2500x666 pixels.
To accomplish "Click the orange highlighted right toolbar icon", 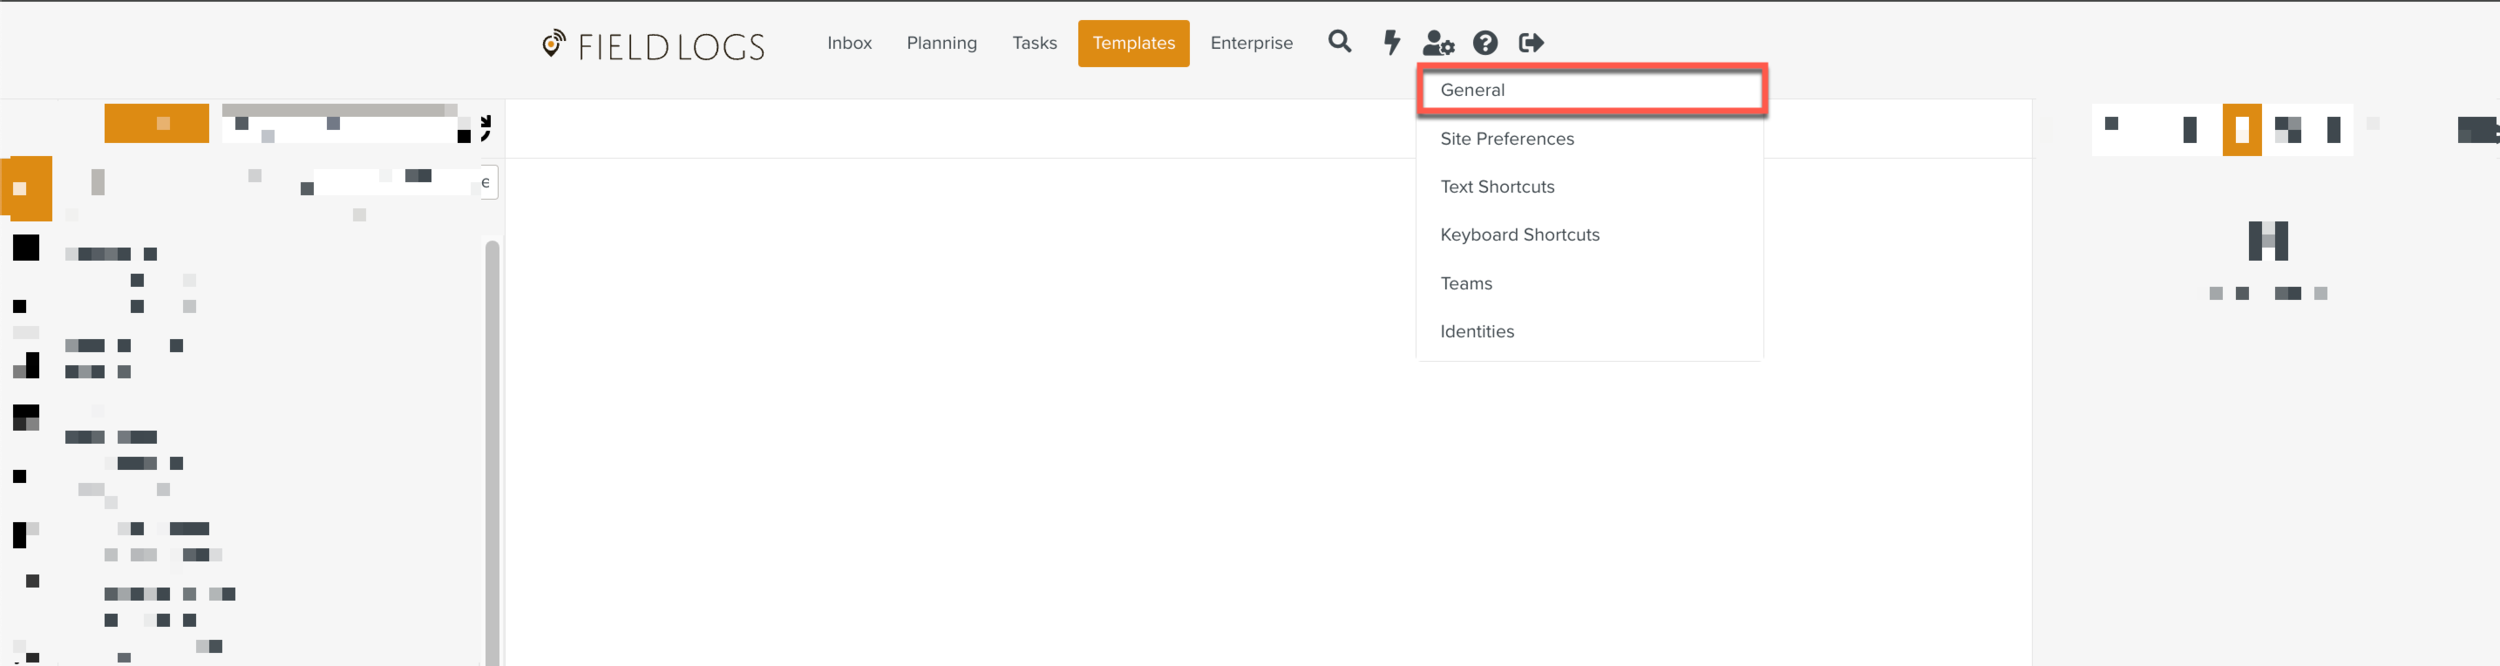I will pos(2241,130).
